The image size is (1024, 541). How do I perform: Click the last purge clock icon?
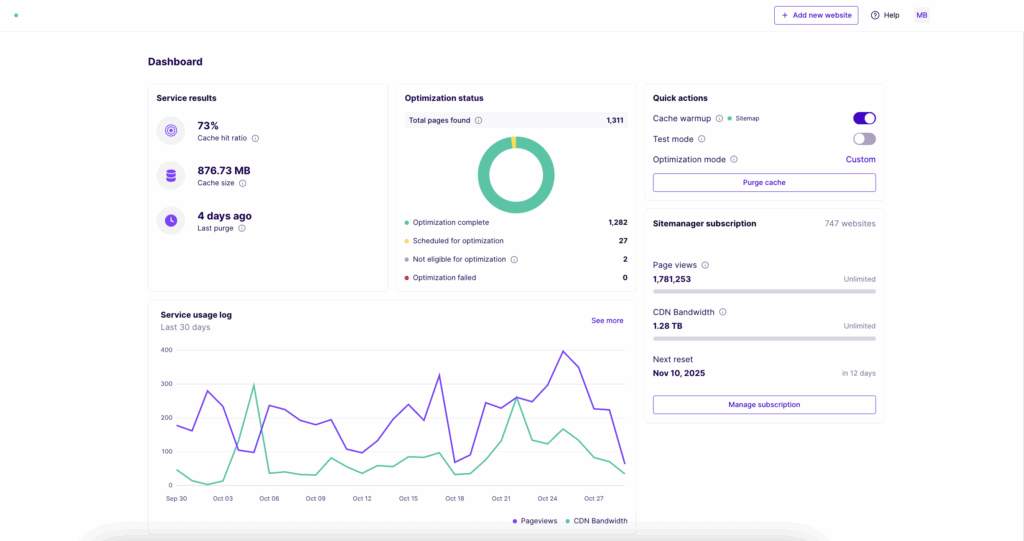171,220
